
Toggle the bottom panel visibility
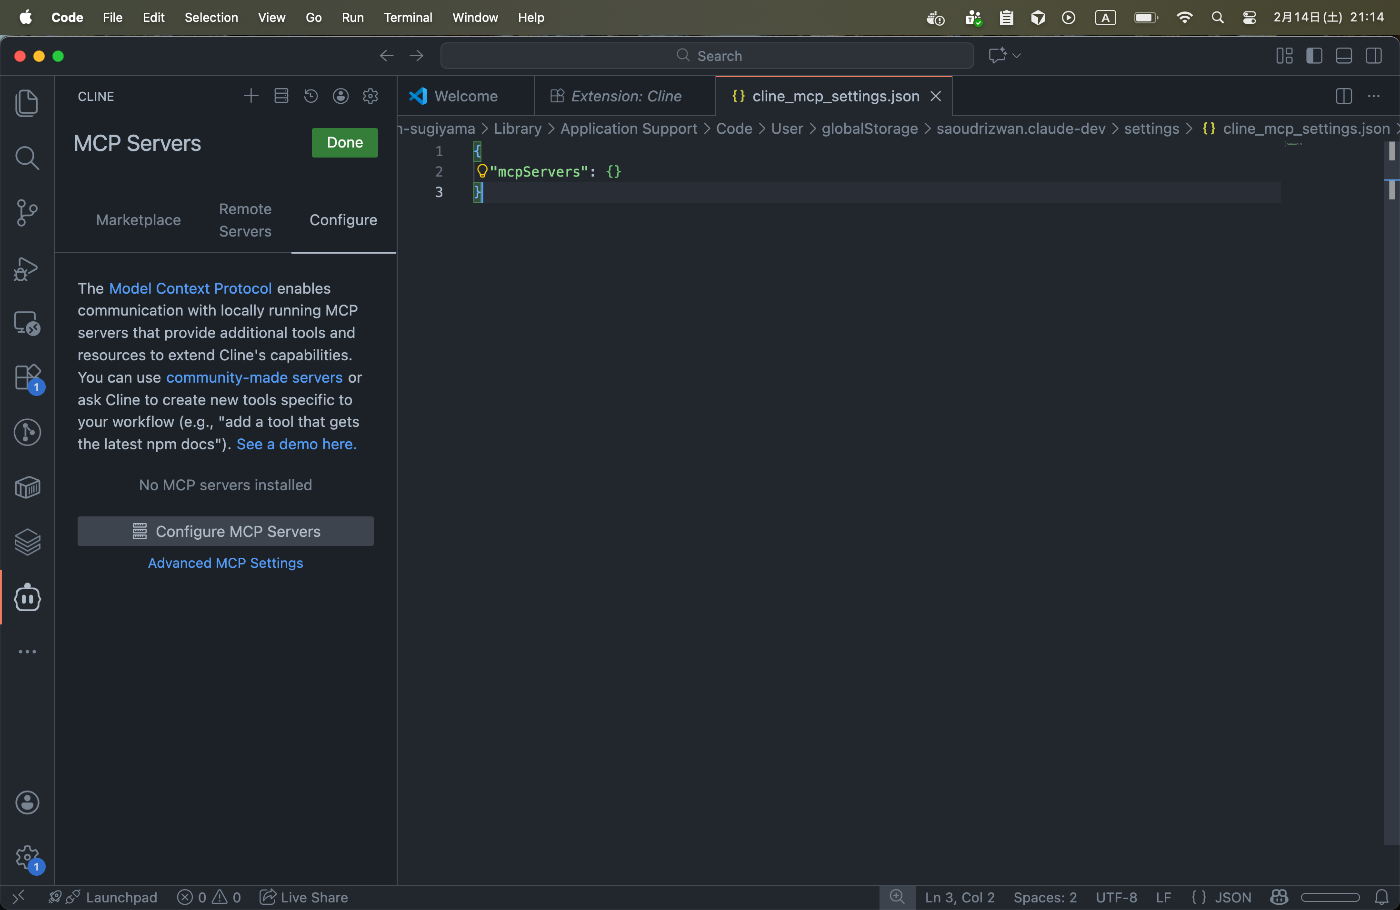1344,56
